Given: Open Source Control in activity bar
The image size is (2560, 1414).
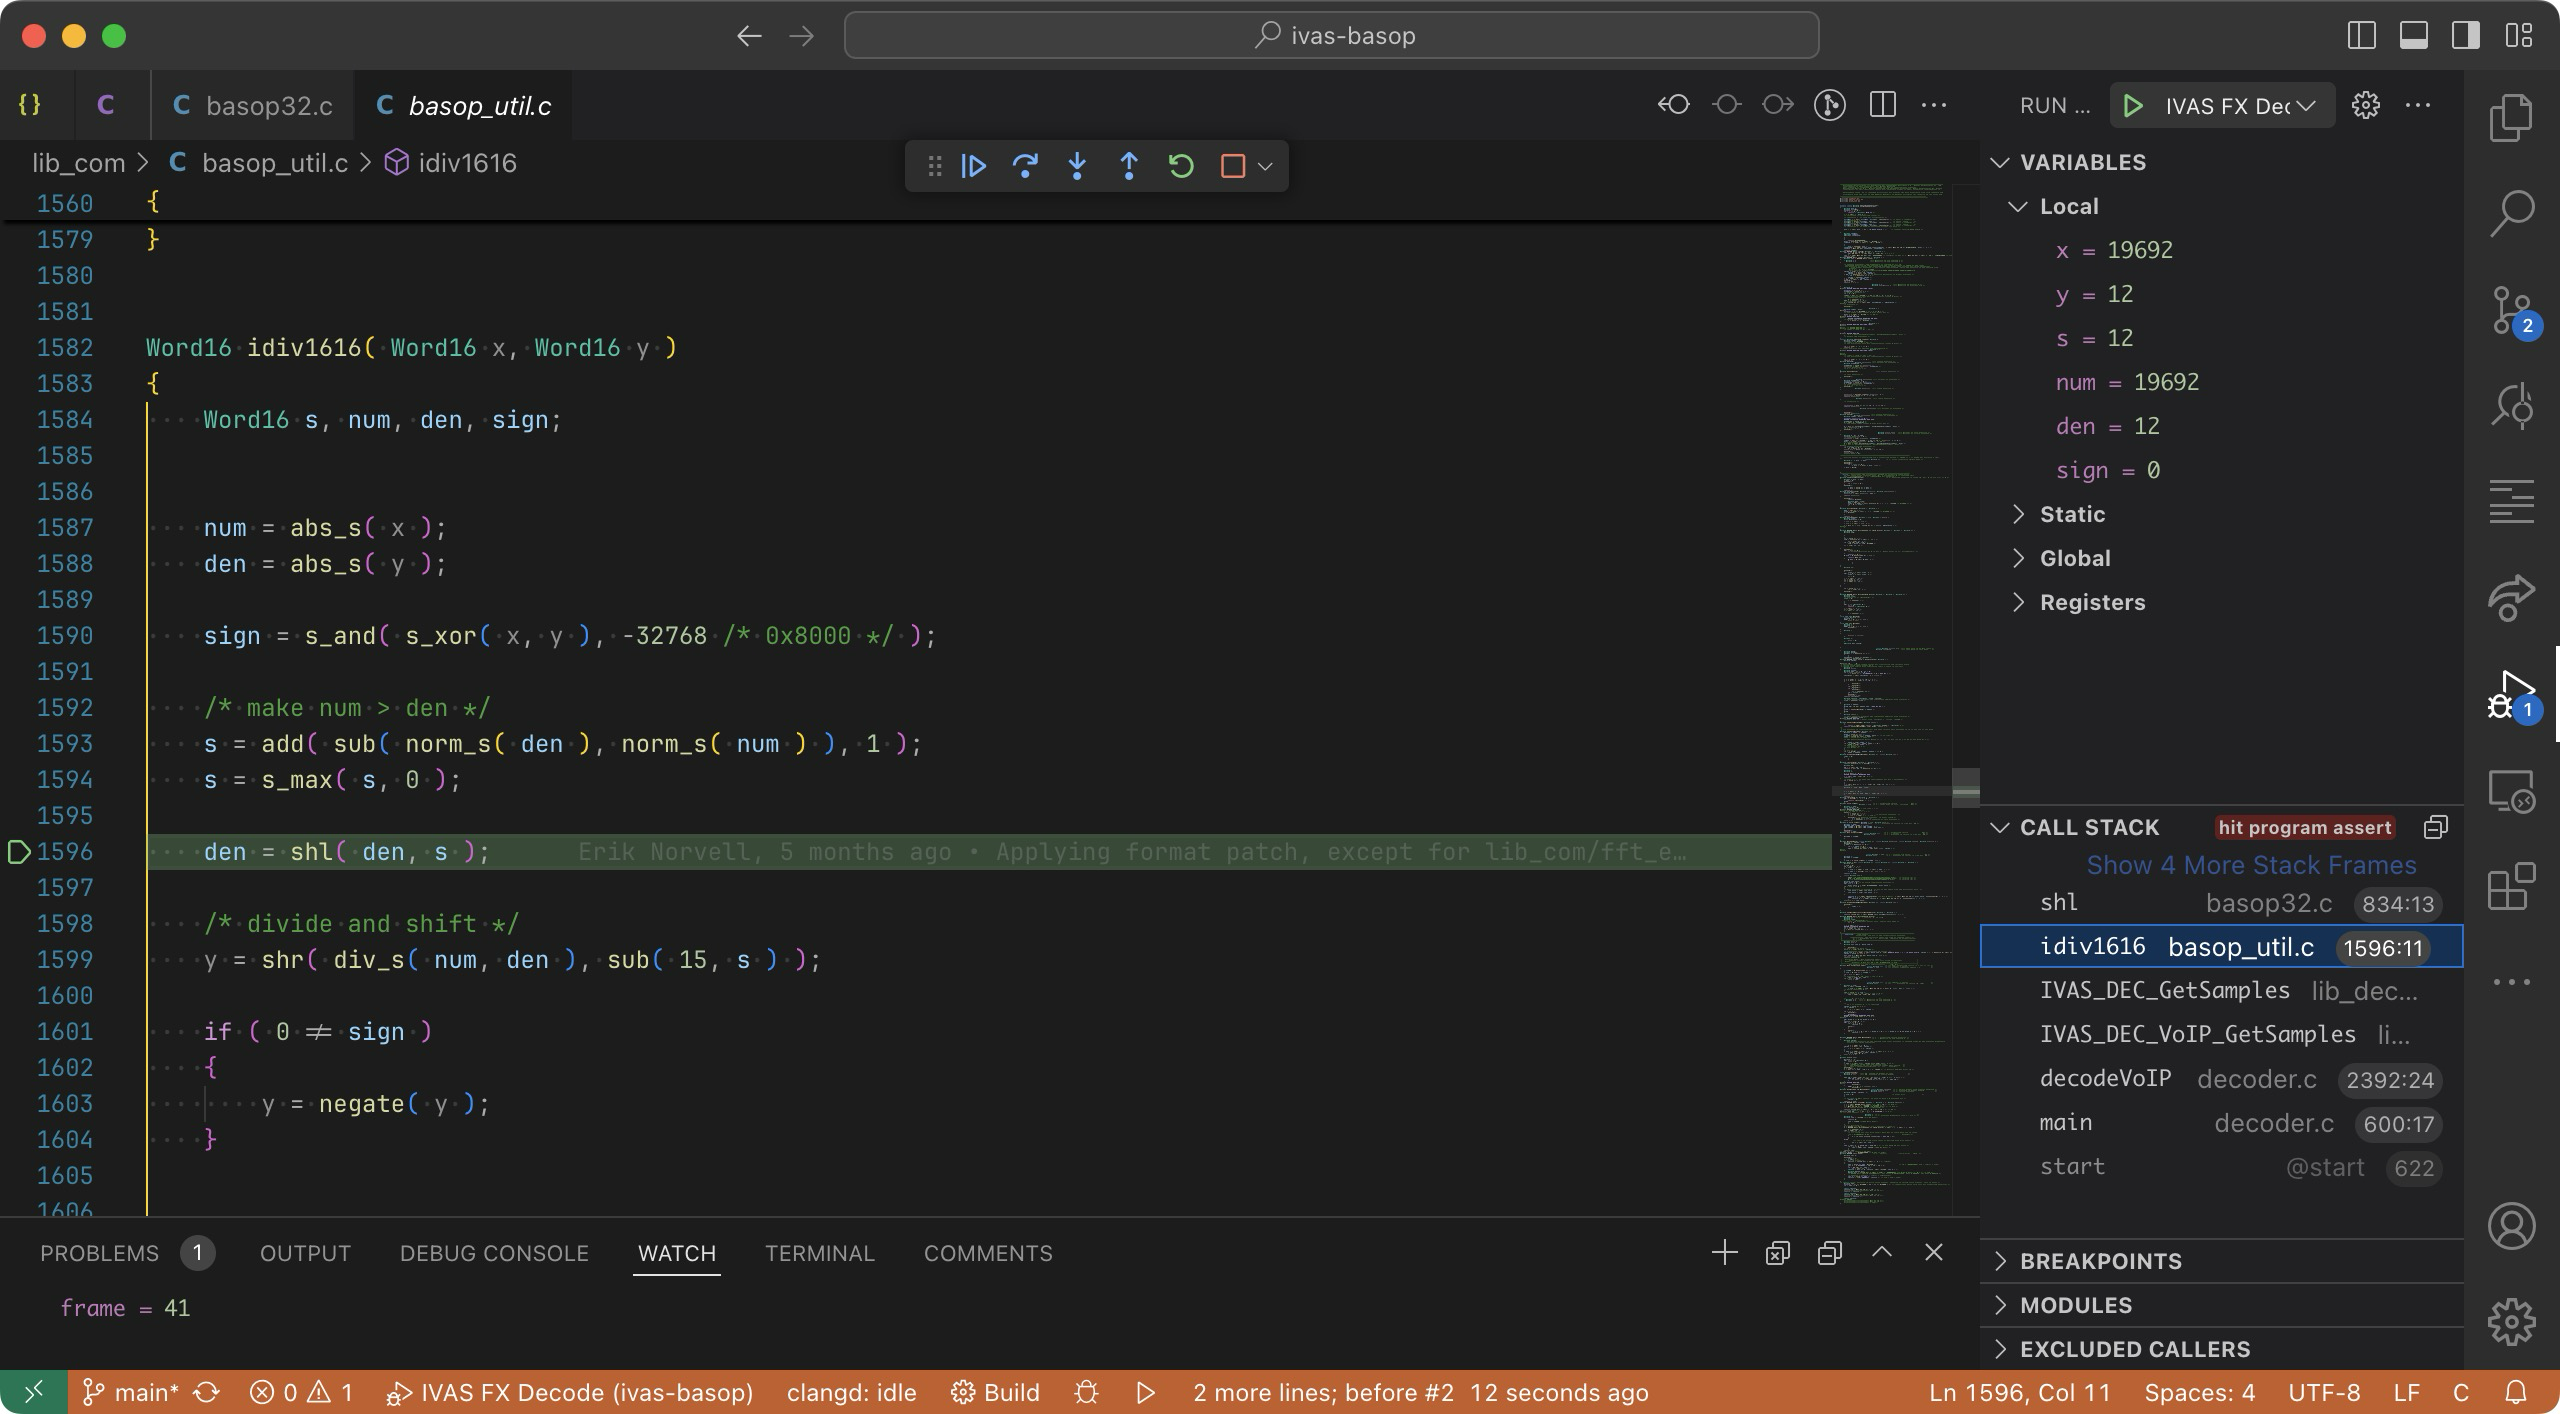Looking at the screenshot, I should click(2511, 311).
